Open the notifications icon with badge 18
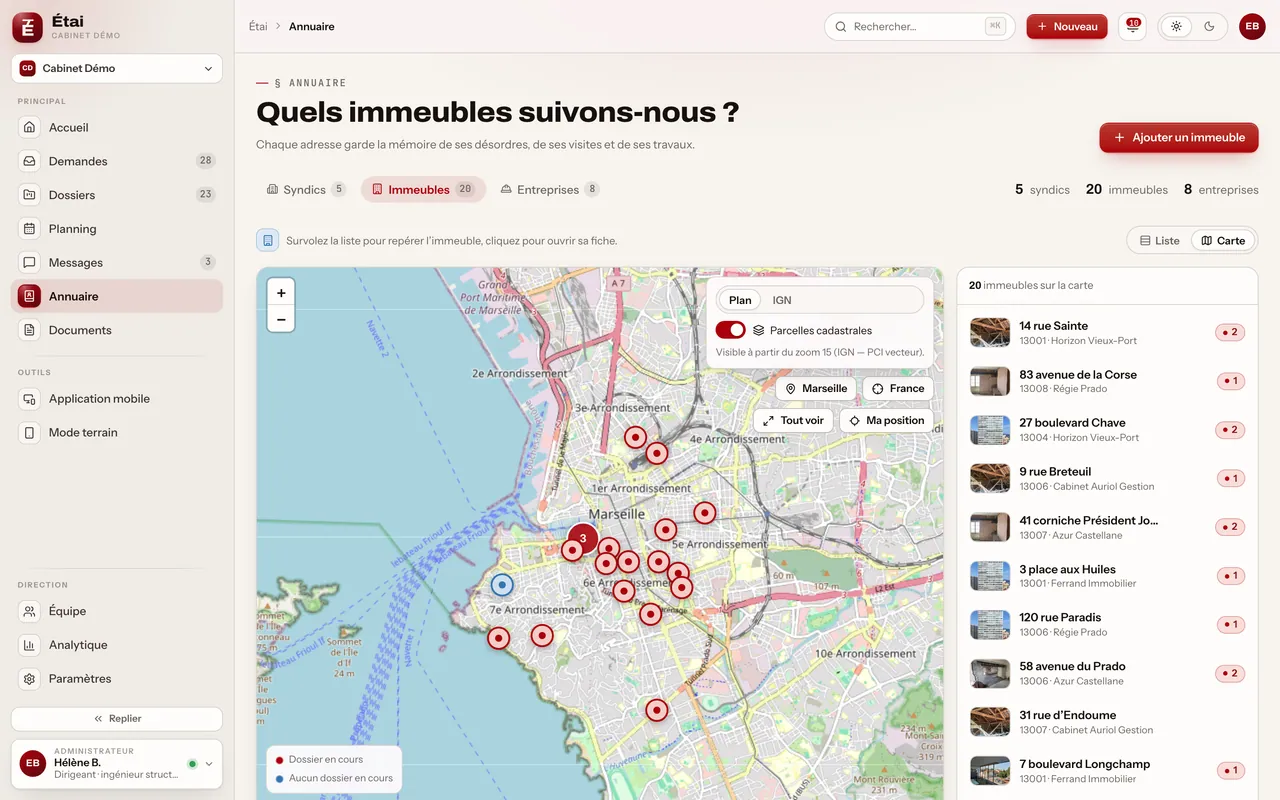 click(x=1132, y=27)
